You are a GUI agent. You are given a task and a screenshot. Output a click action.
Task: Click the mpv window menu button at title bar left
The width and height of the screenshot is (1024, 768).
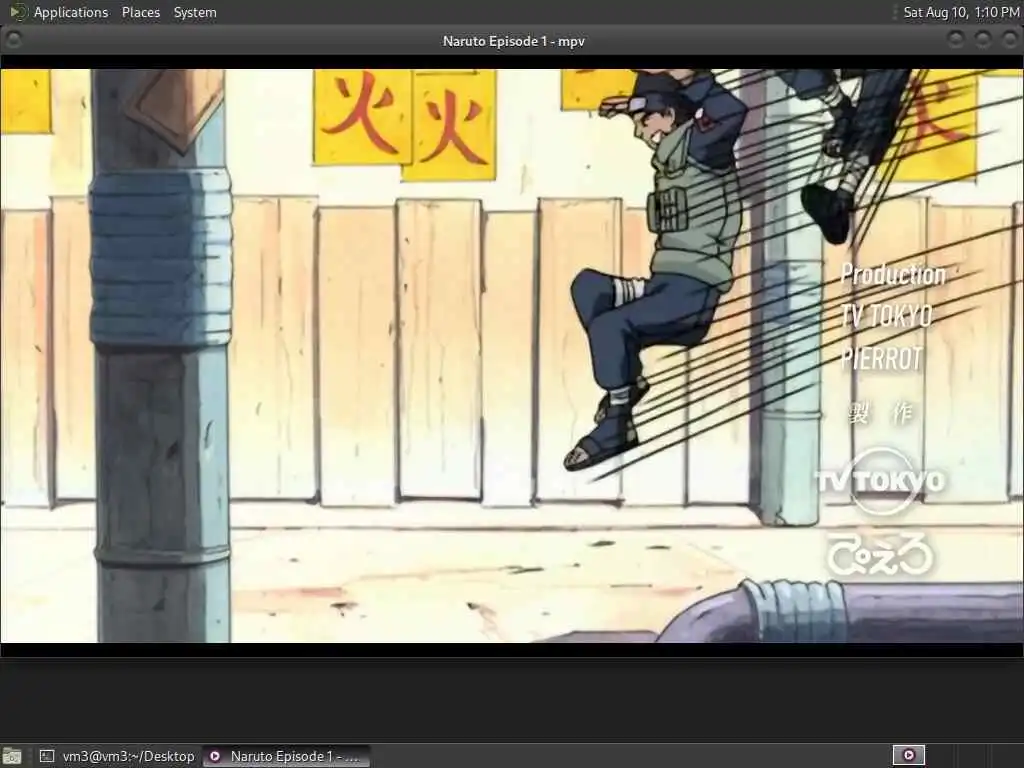[13, 40]
